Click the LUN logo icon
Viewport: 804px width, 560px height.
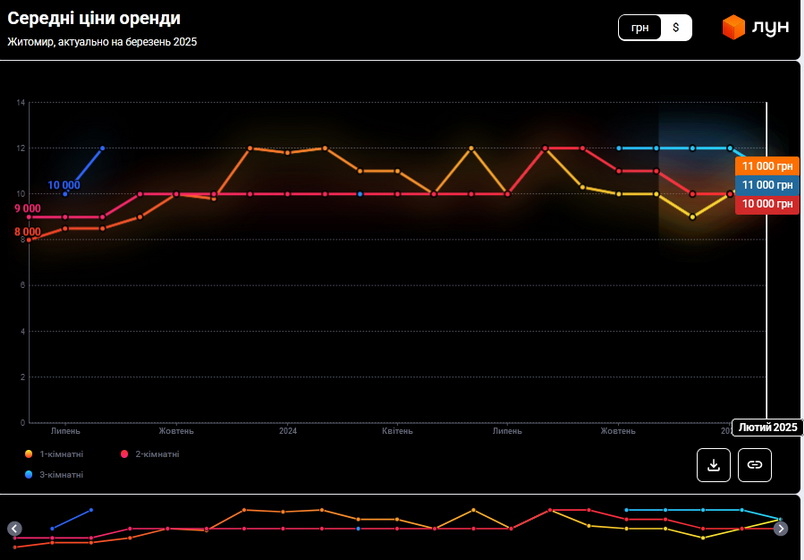[x=734, y=28]
